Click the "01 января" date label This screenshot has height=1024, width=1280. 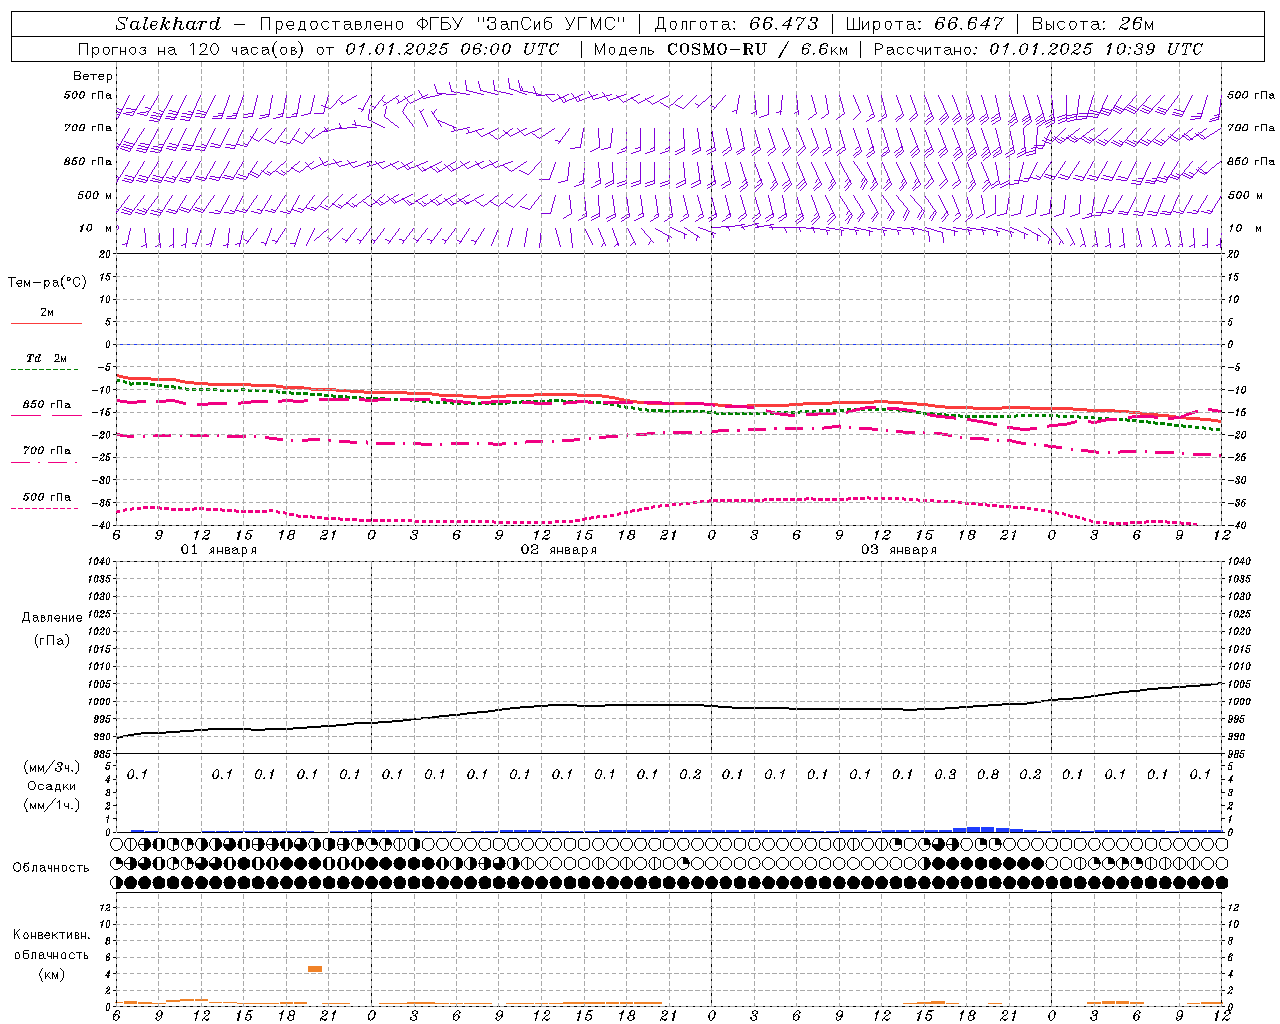(218, 550)
